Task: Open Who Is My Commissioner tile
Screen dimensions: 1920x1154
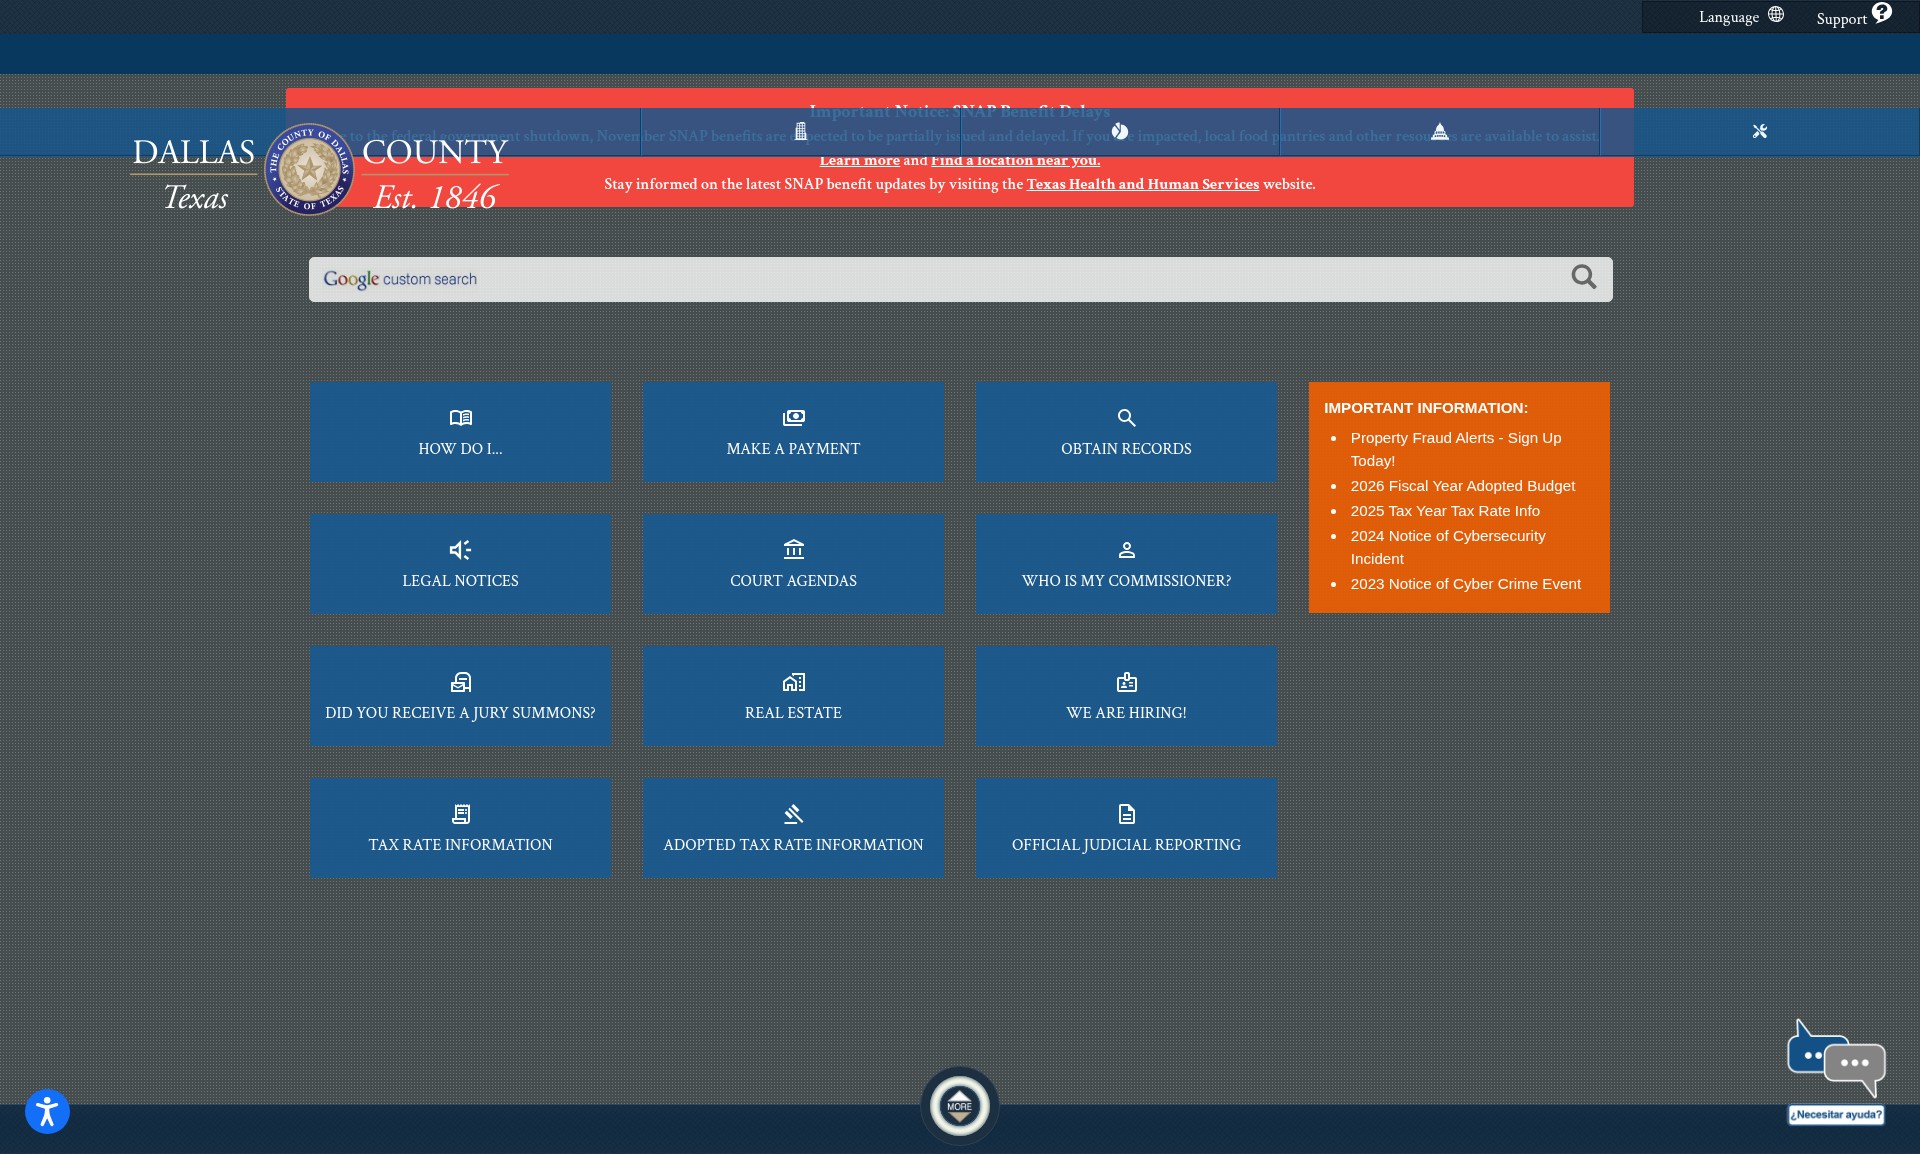Action: pos(1126,564)
